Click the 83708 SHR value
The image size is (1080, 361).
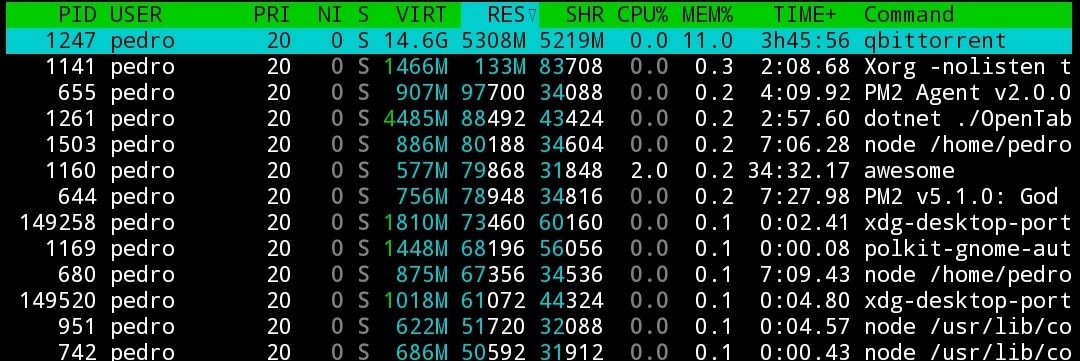pos(571,67)
